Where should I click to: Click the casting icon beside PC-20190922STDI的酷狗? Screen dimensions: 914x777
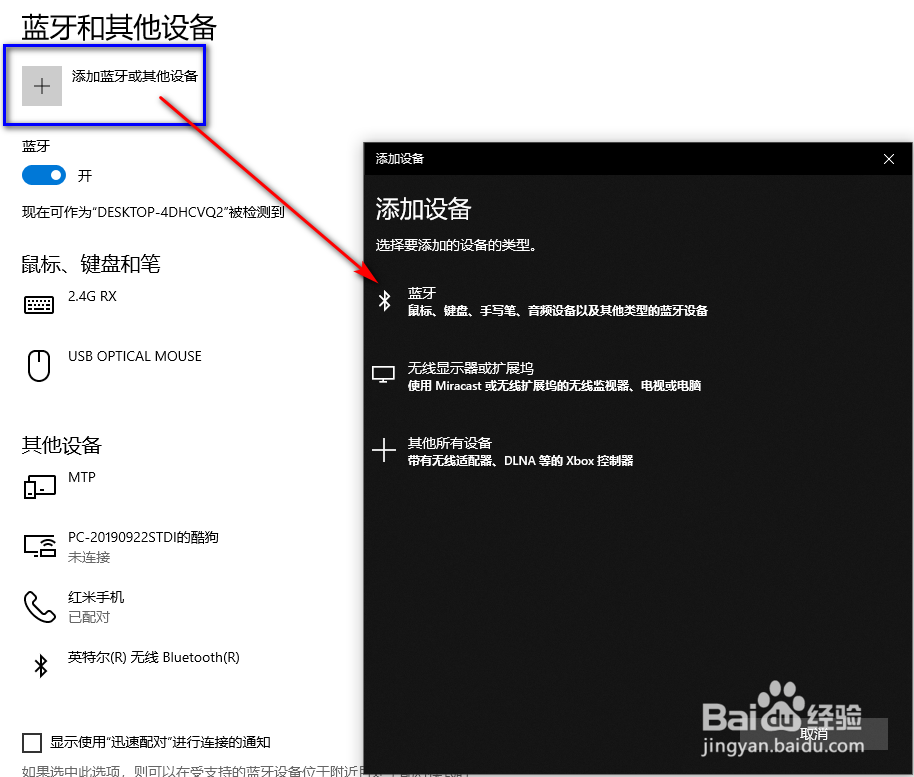point(38,547)
